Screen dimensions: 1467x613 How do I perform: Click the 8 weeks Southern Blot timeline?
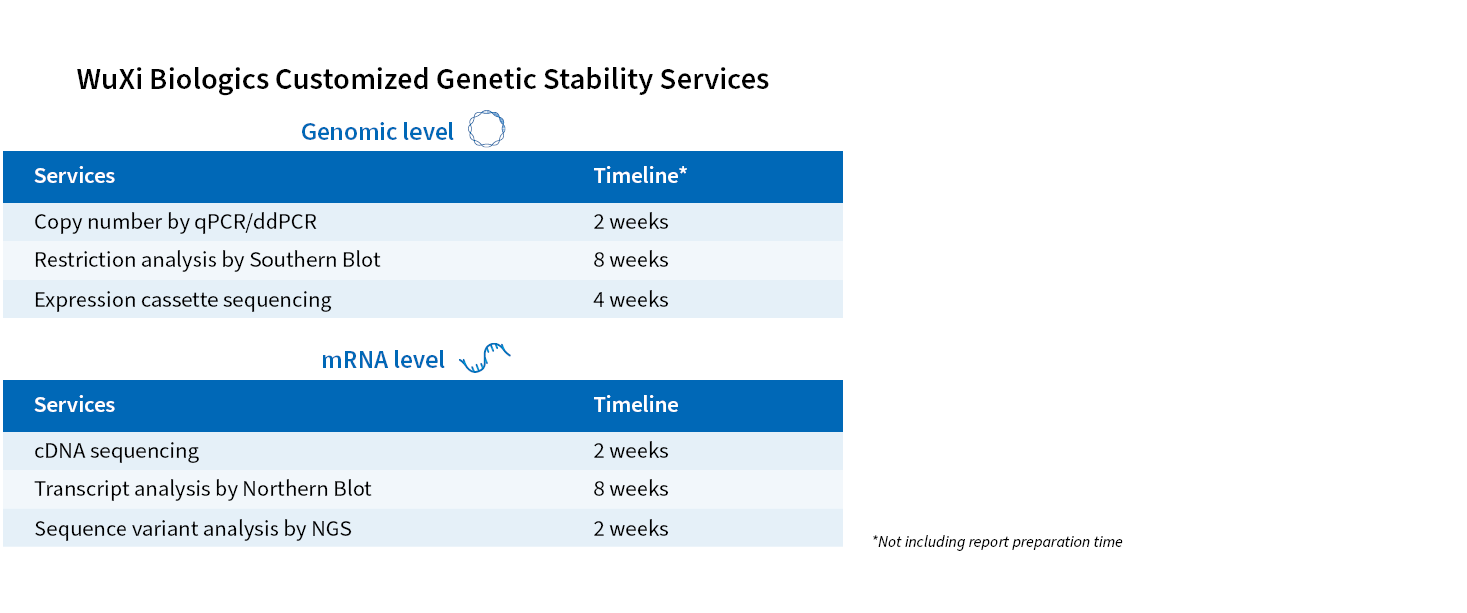631,260
